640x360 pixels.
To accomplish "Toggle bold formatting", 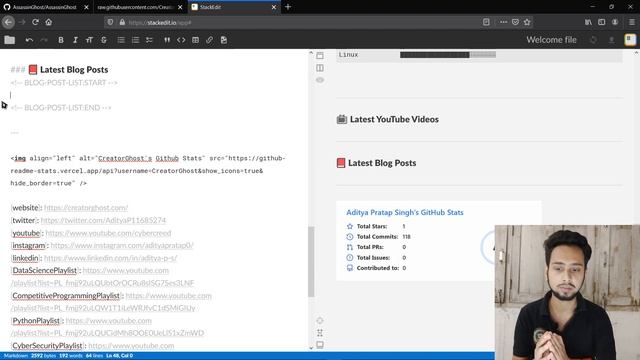I will [x=61, y=40].
